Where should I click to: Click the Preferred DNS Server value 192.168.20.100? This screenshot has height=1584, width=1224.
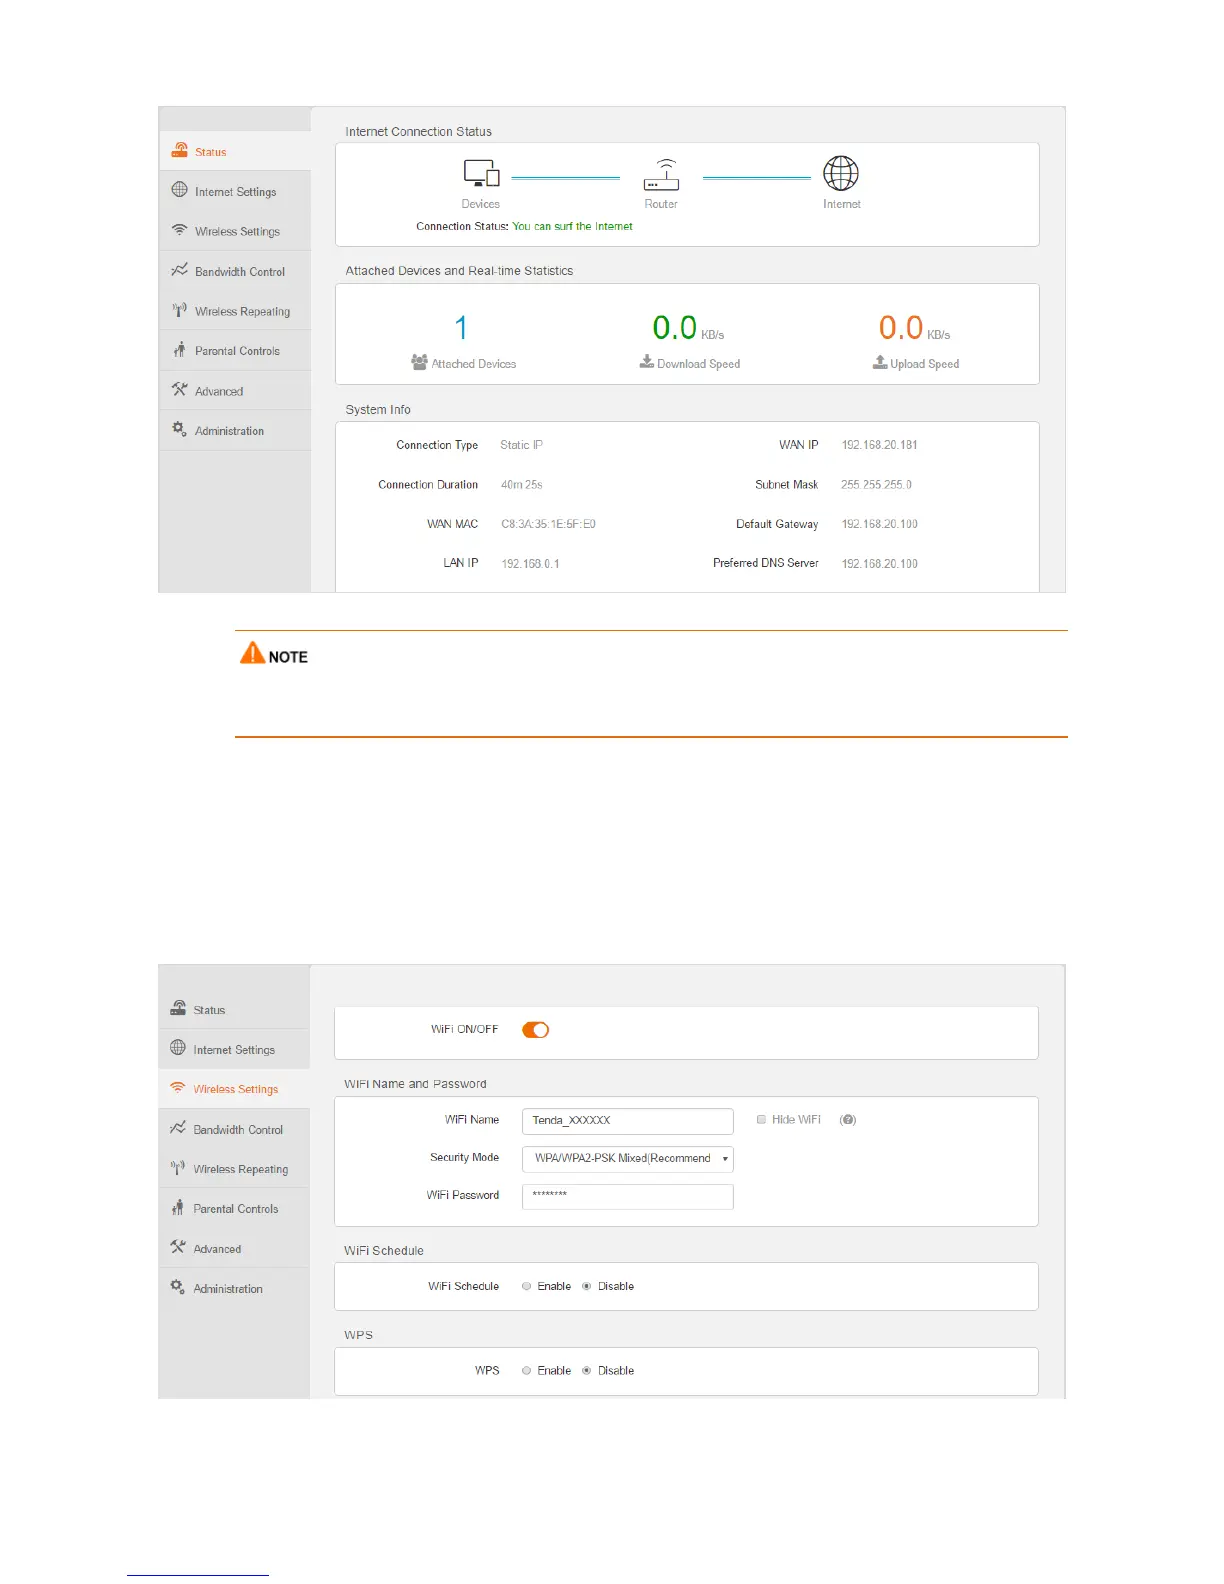point(880,564)
